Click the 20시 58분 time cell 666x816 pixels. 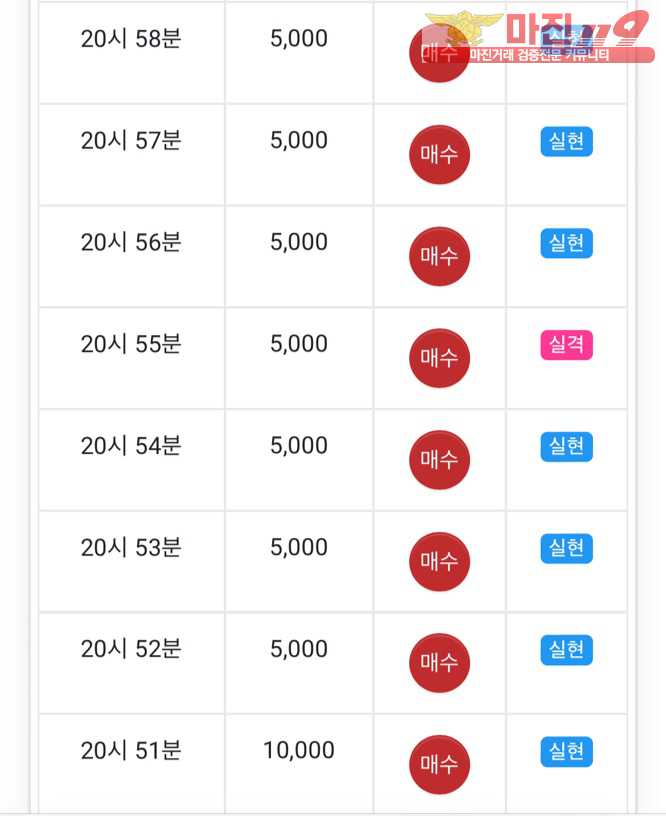(131, 39)
